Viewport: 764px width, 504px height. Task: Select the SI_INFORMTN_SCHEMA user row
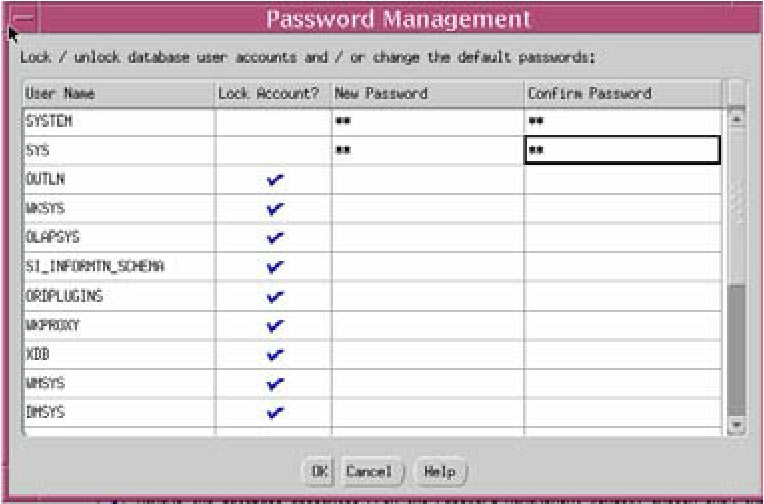click(x=118, y=268)
